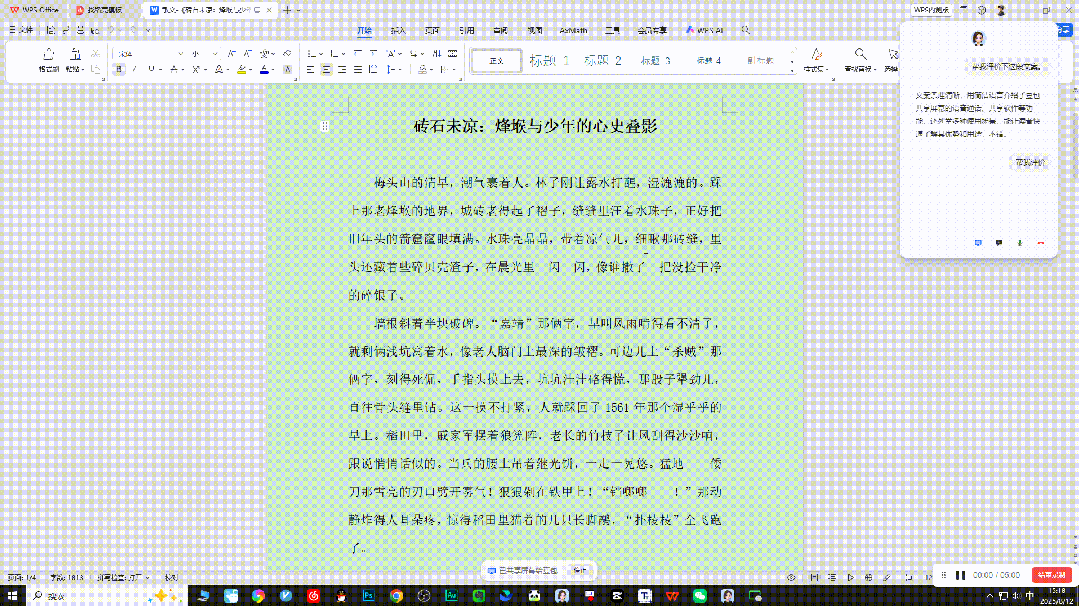Justify the paragraph text
This screenshot has height=606, width=1079.
[358, 69]
